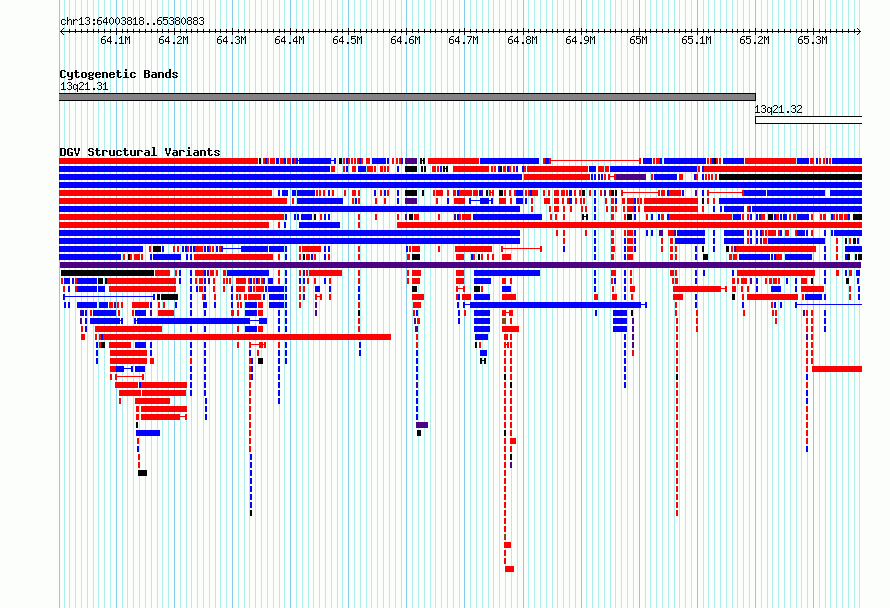Select the long black variant near 65.2M
The height and width of the screenshot is (608, 890).
790,177
